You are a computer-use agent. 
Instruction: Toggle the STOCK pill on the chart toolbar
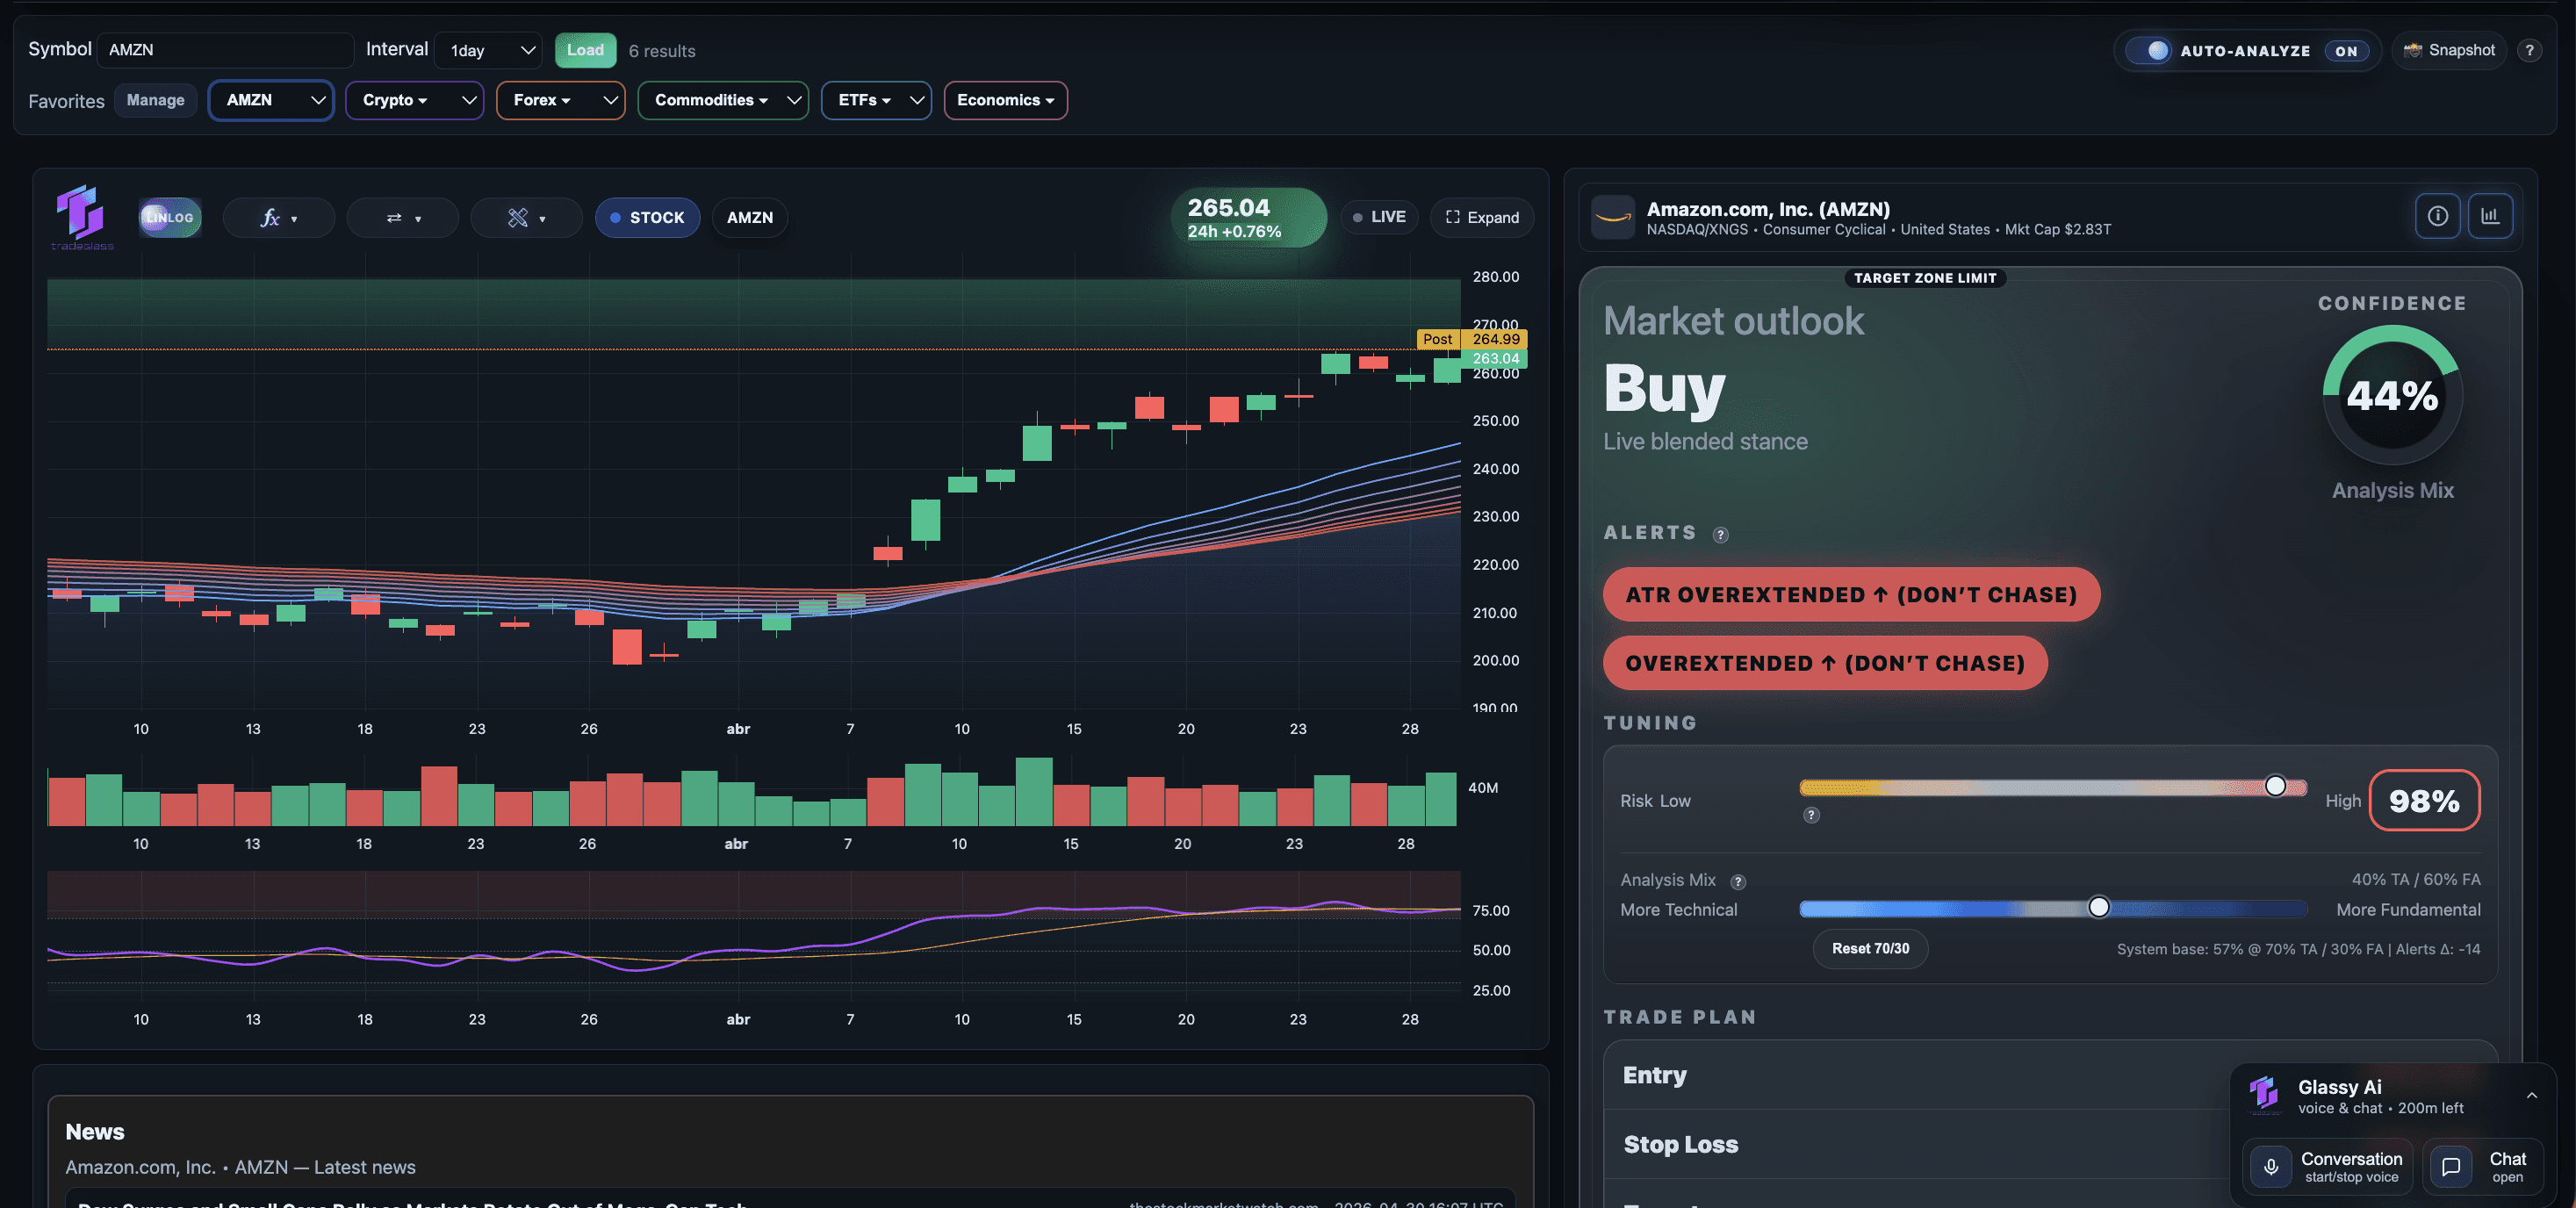point(647,218)
